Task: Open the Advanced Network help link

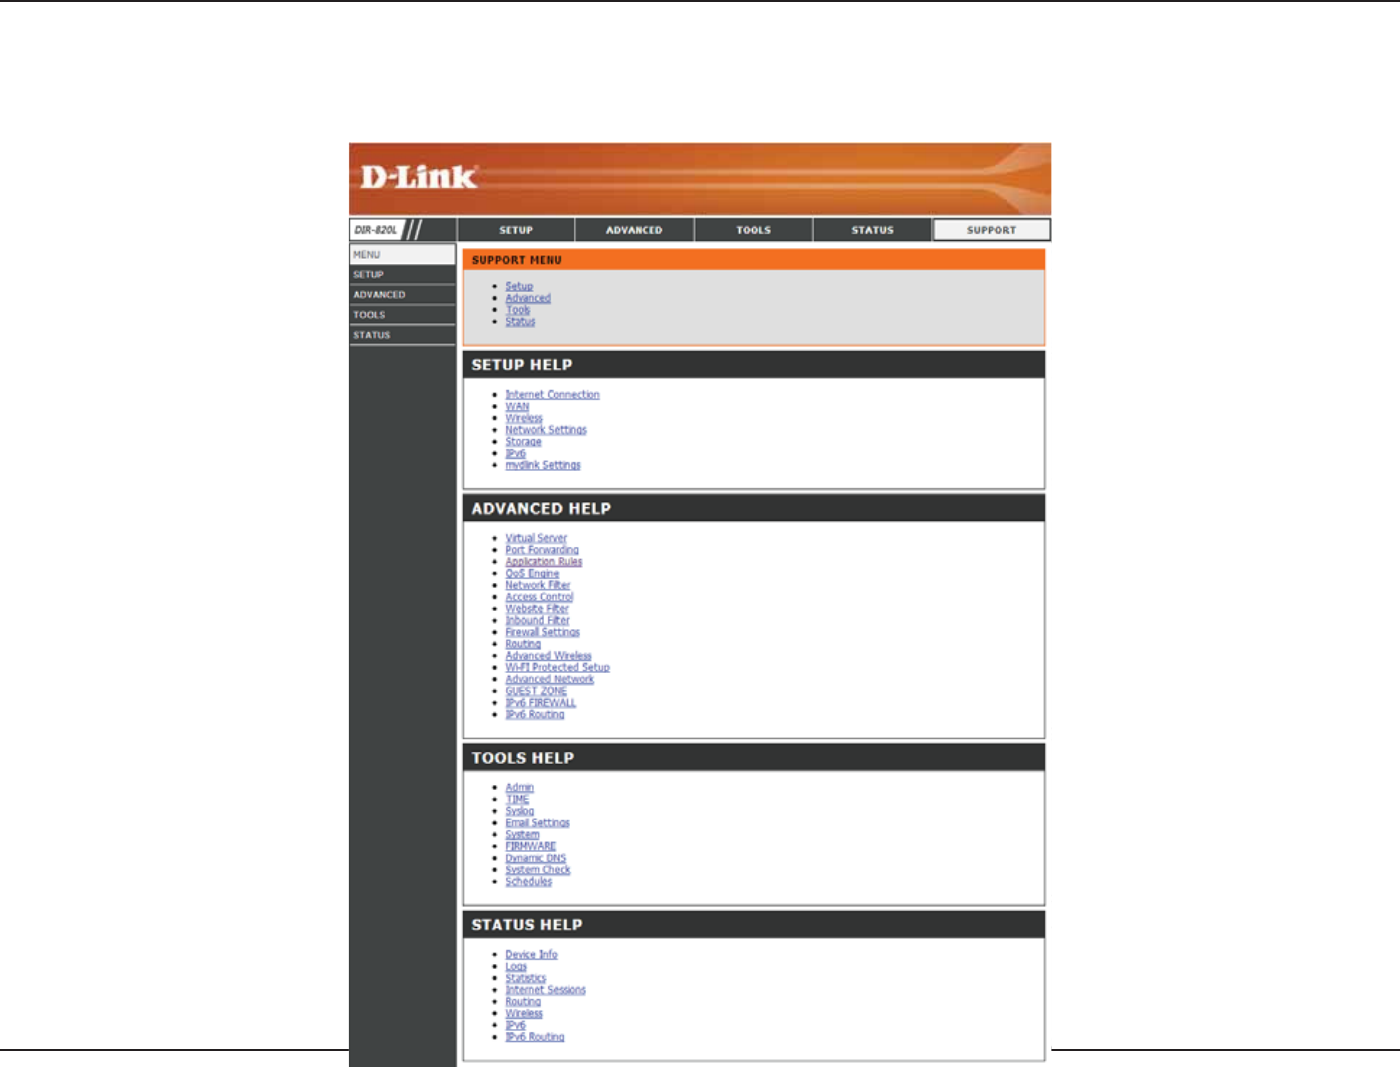Action: coord(550,680)
